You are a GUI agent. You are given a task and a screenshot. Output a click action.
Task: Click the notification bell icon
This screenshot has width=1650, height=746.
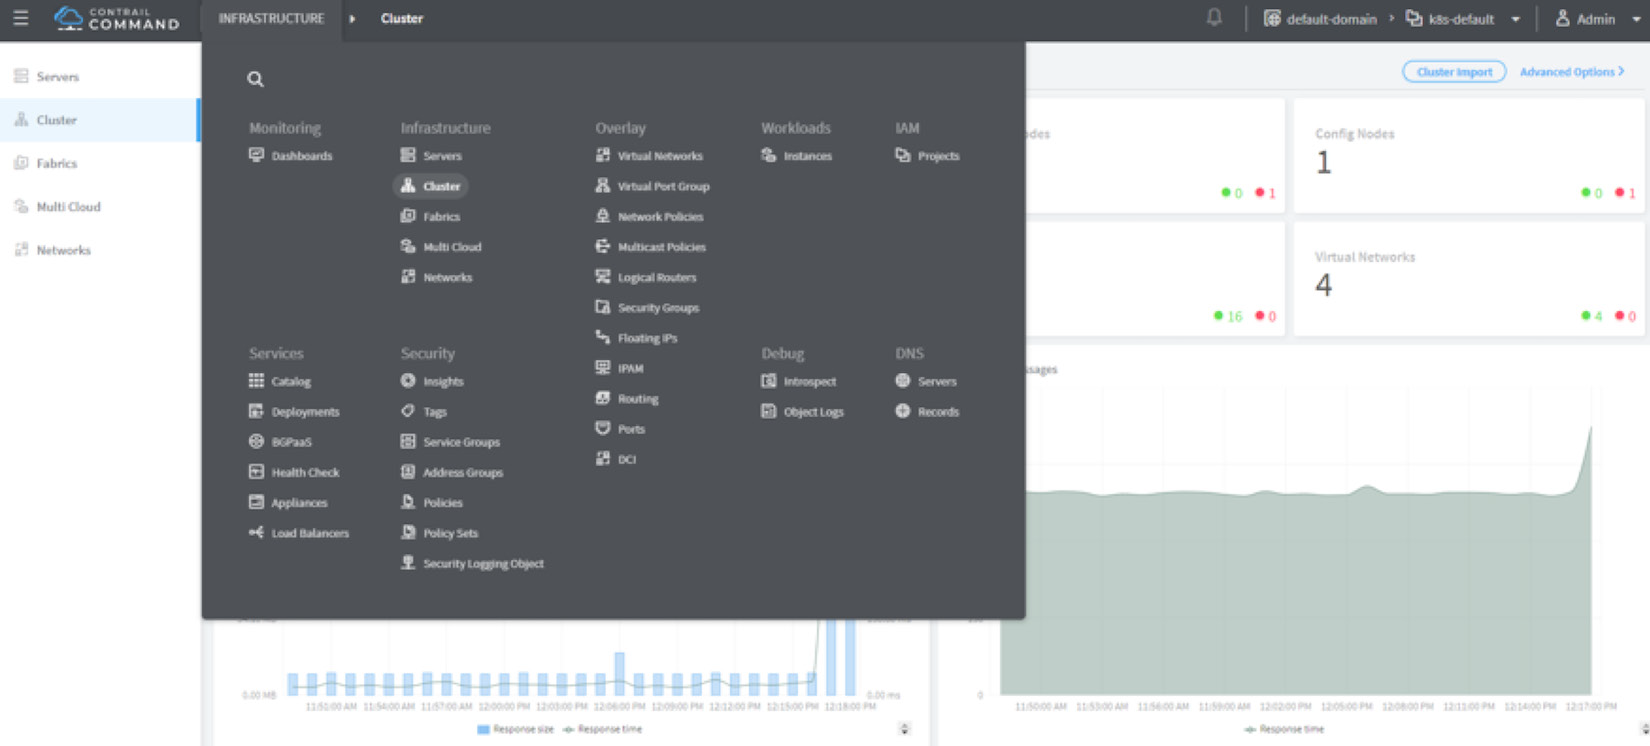point(1214,18)
